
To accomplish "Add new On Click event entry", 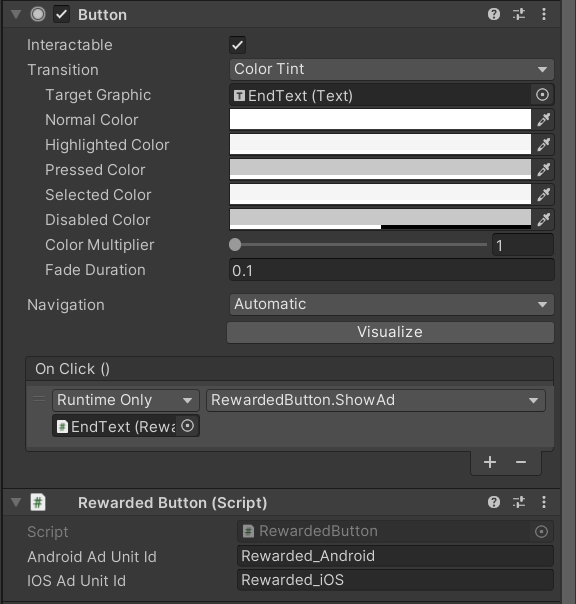I will click(490, 462).
